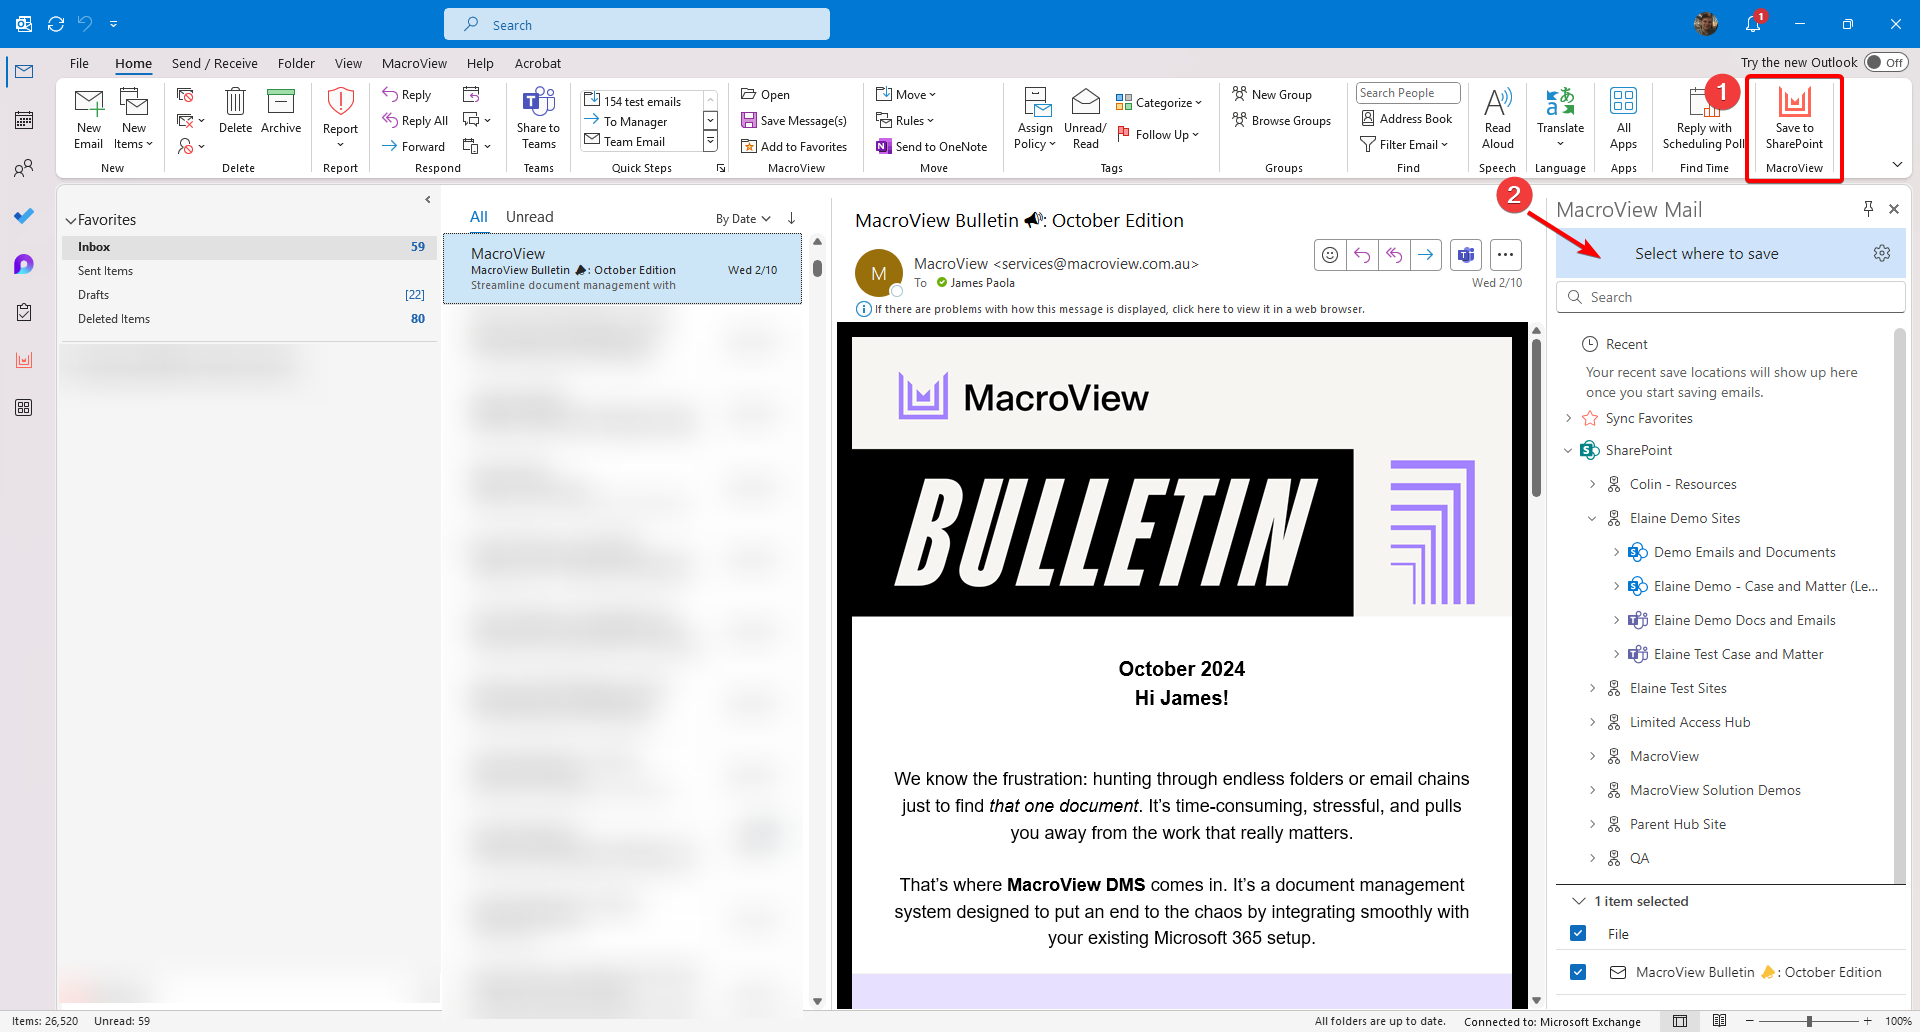Uncheck MacroView Bulletin email checkbox
Image resolution: width=1920 pixels, height=1032 pixels.
[1578, 971]
